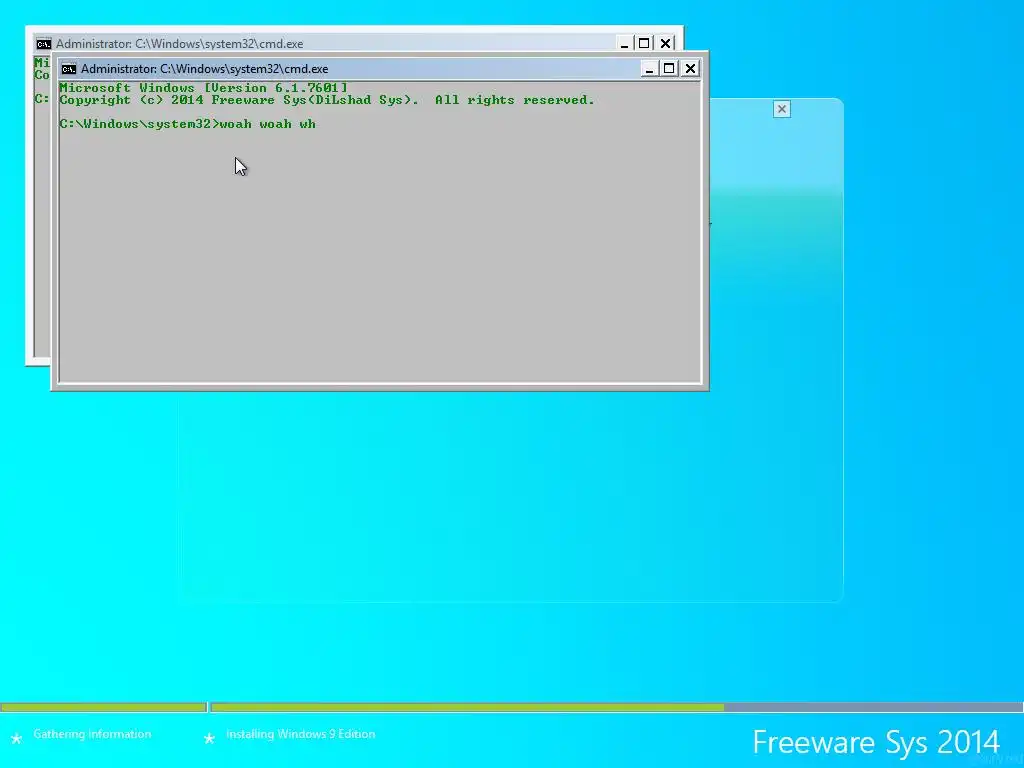The width and height of the screenshot is (1024, 768).
Task: Minimize the back cmd.exe window
Action: 624,44
